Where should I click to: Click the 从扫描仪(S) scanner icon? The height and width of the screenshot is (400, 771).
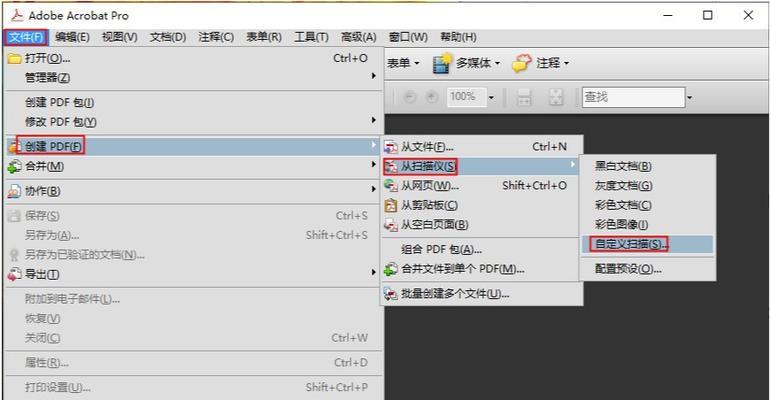(391, 166)
